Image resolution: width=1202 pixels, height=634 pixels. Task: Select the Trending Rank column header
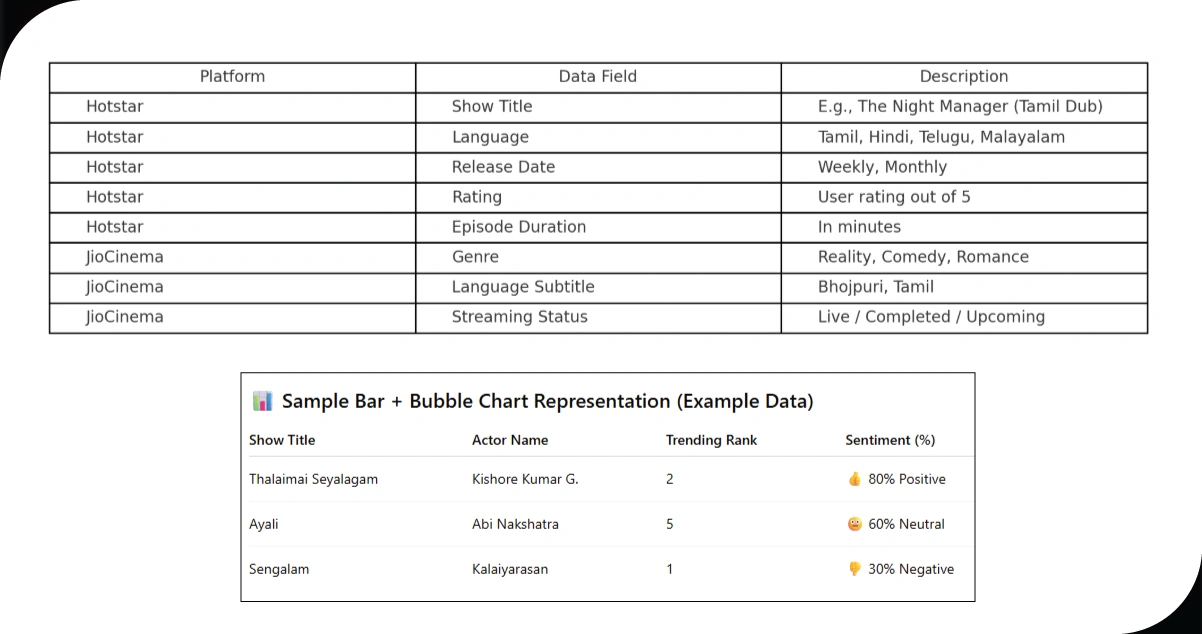[711, 440]
